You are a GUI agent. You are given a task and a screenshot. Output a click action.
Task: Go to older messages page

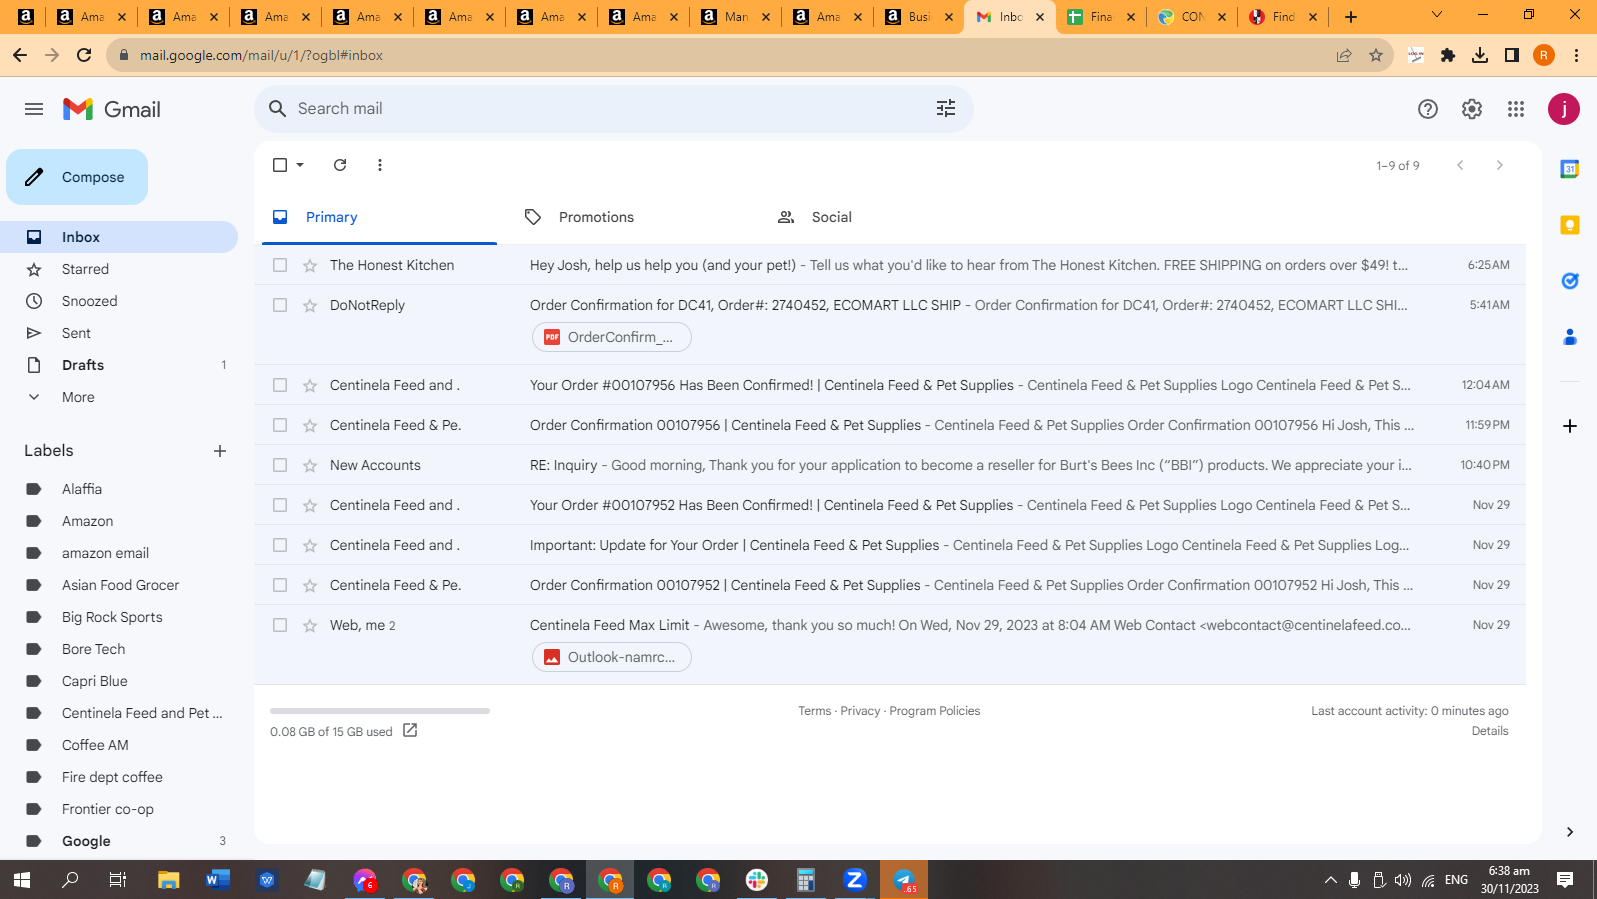point(1500,165)
